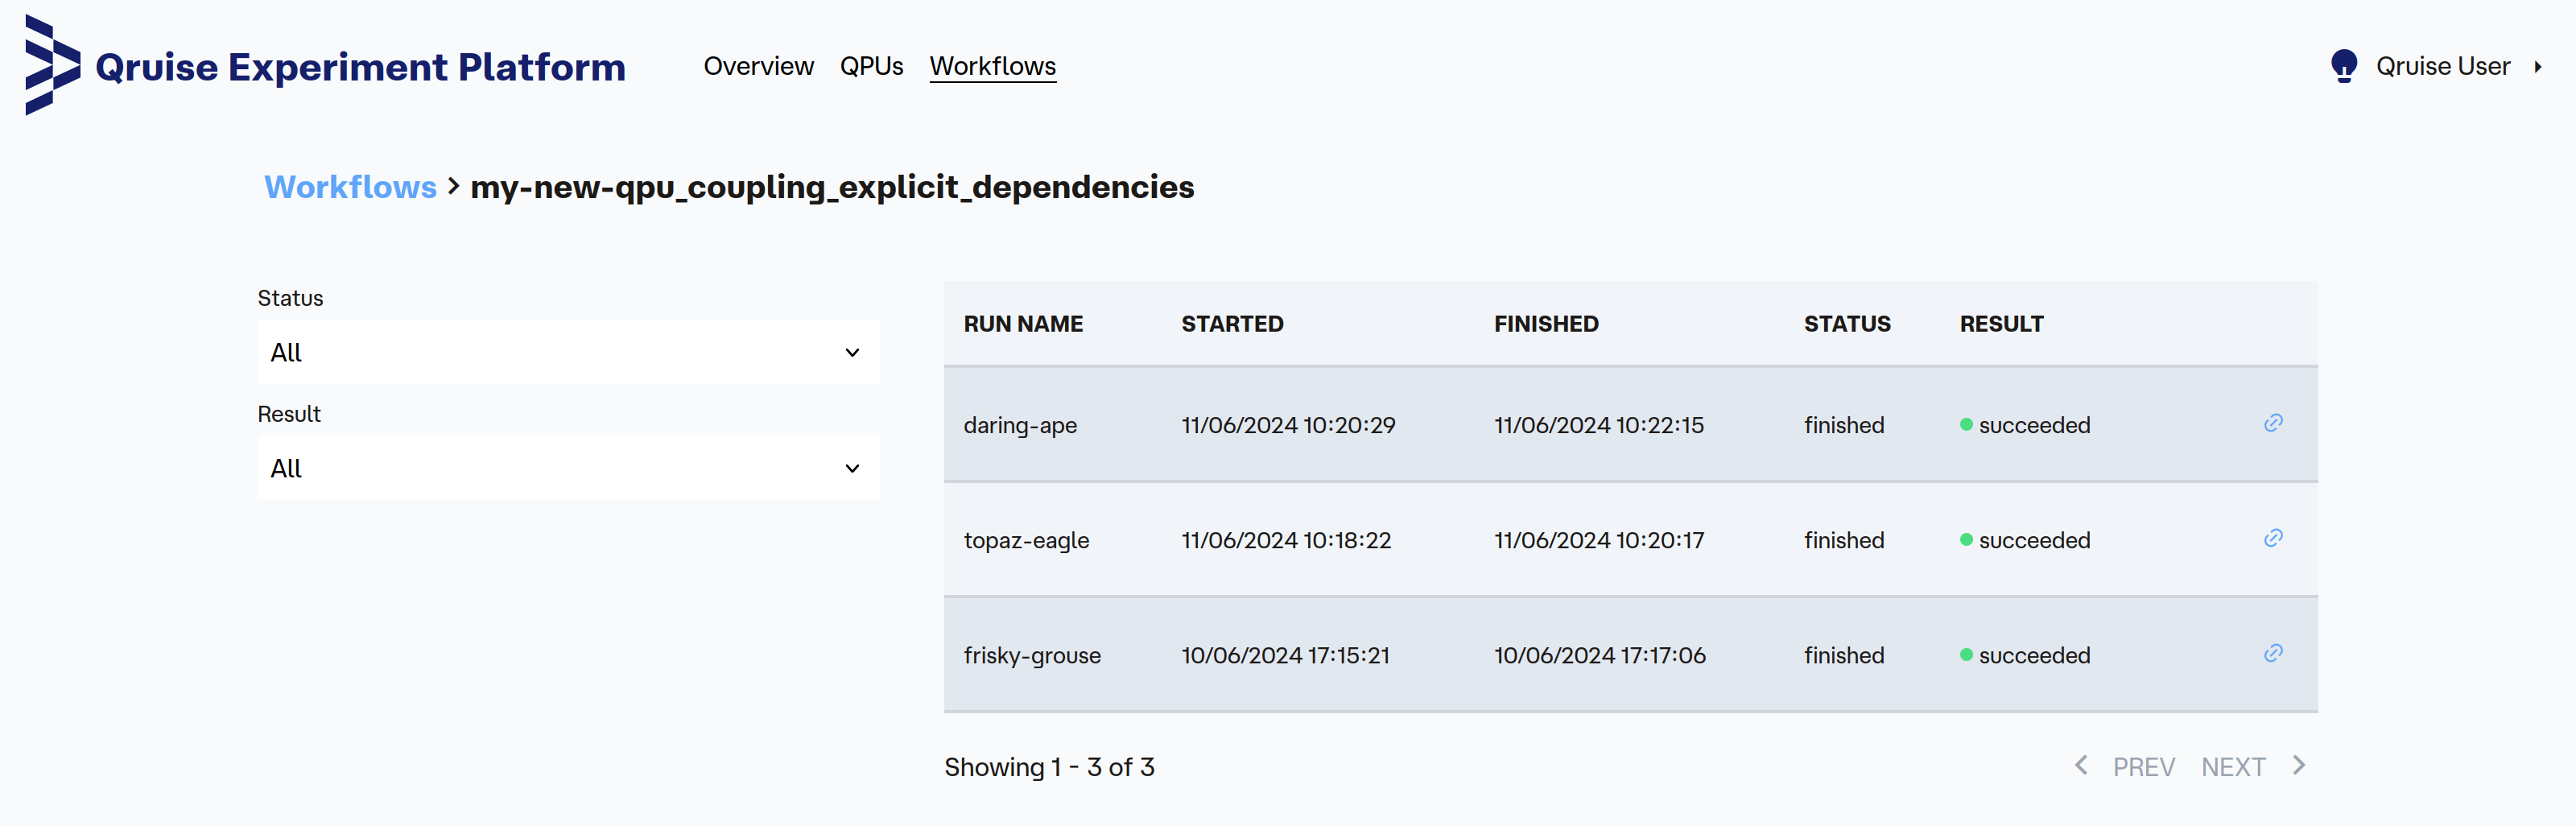Click the next page chevron icon
Screen dimensions: 2576x826
tap(2299, 765)
